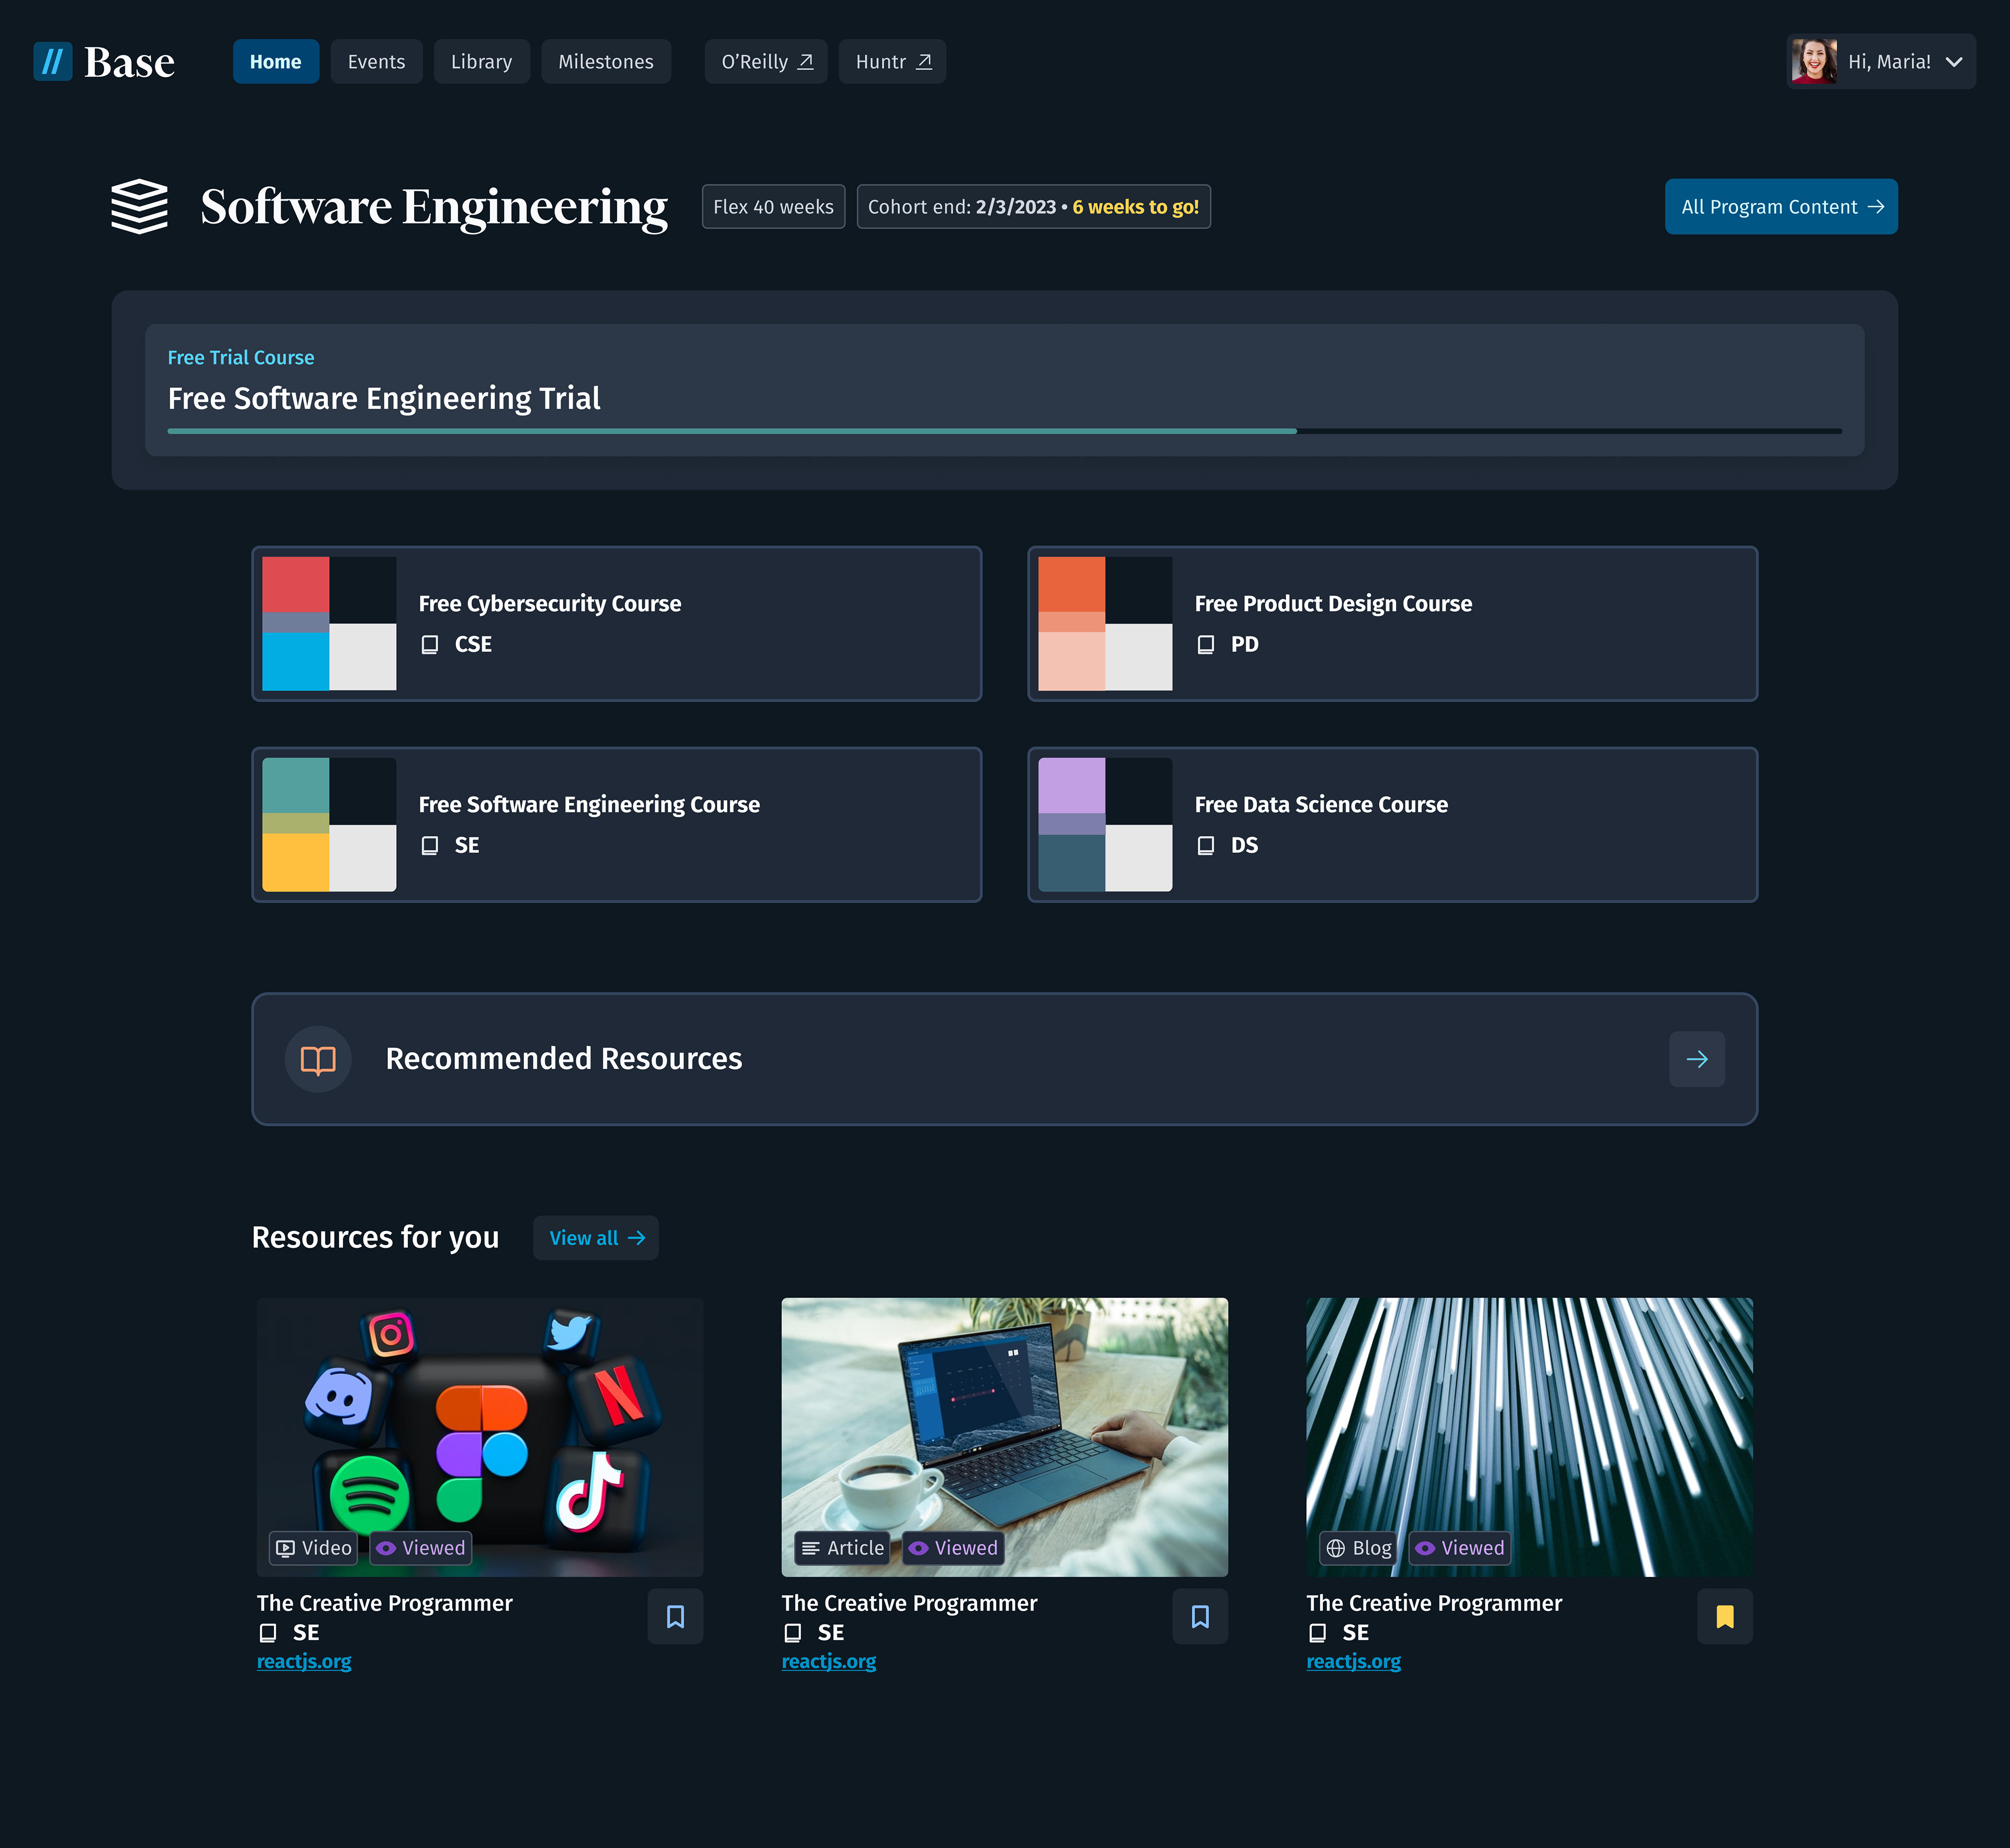
Task: Click The Creative Programmer title under Article
Action: point(910,1604)
